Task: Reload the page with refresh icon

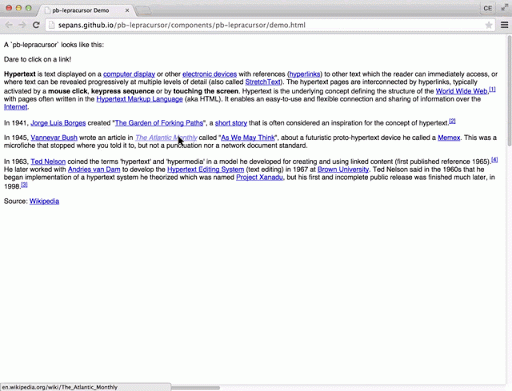Action: pyautogui.click(x=36, y=25)
